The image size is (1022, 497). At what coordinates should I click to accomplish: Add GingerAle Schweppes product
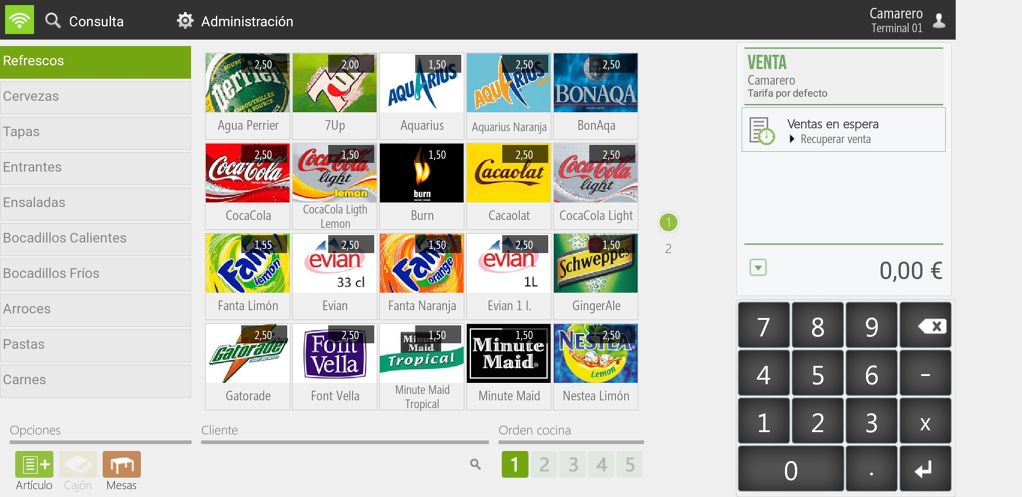coord(596,276)
